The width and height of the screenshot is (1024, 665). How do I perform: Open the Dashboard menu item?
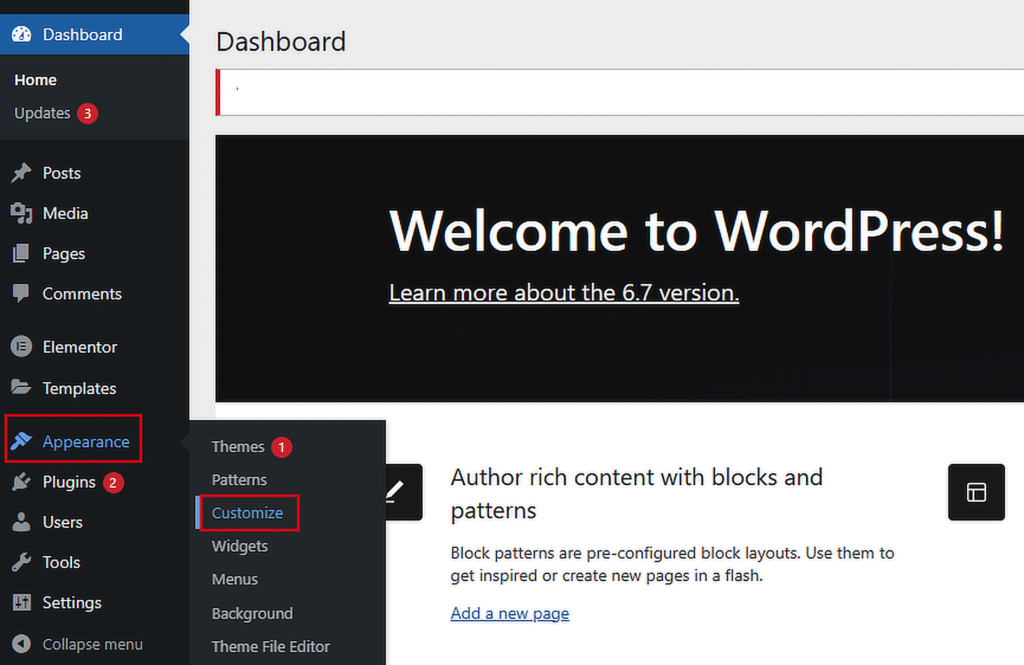click(94, 35)
